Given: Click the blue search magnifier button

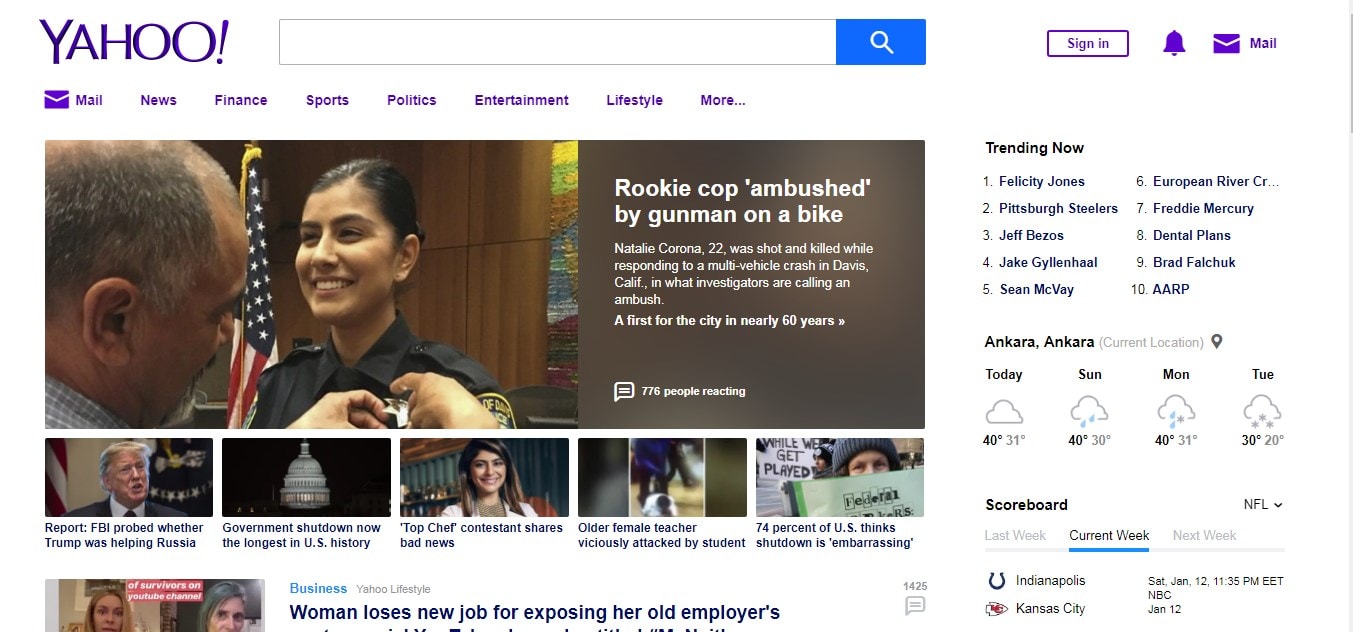Looking at the screenshot, I should tap(881, 42).
